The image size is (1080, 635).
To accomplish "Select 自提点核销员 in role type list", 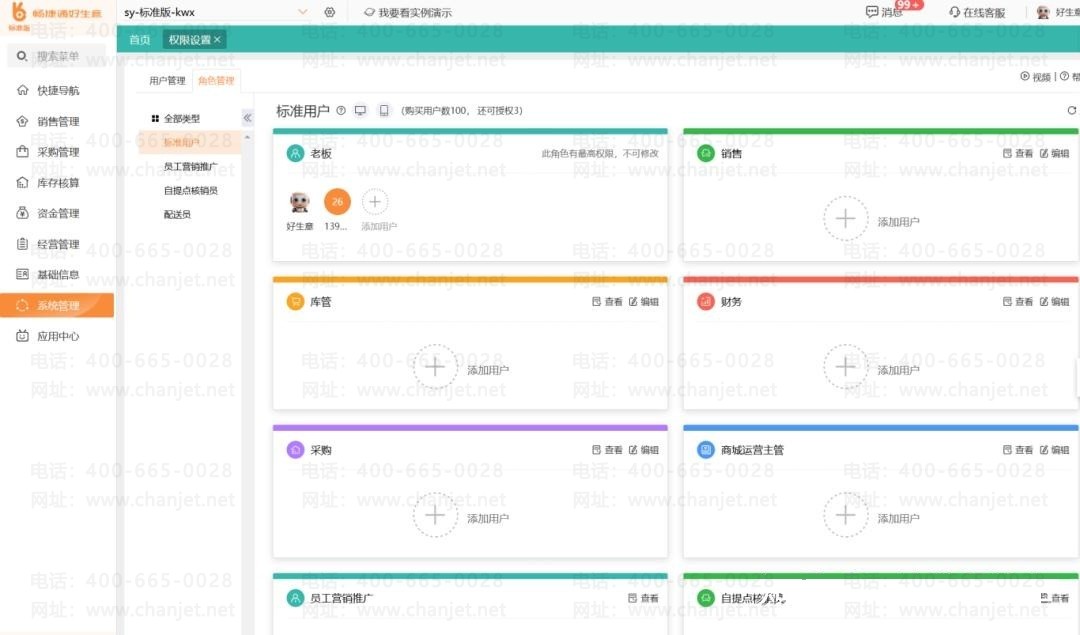I will coord(190,191).
